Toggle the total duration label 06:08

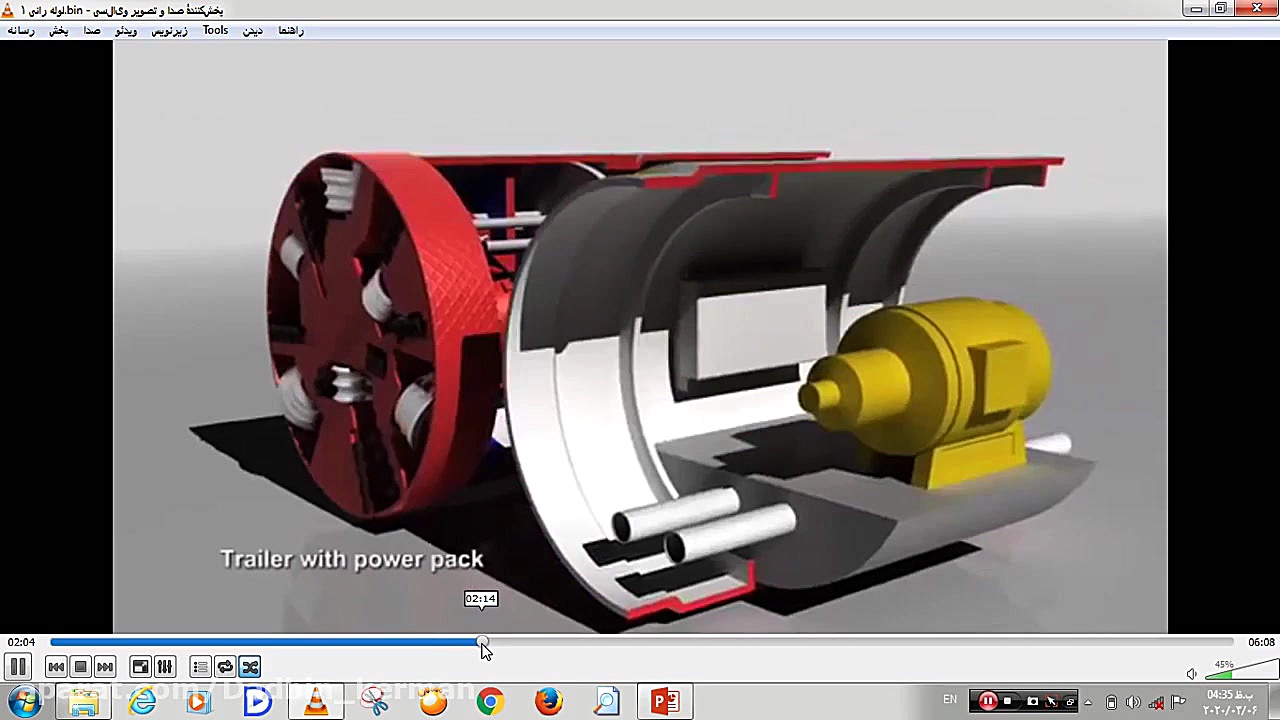click(1261, 642)
